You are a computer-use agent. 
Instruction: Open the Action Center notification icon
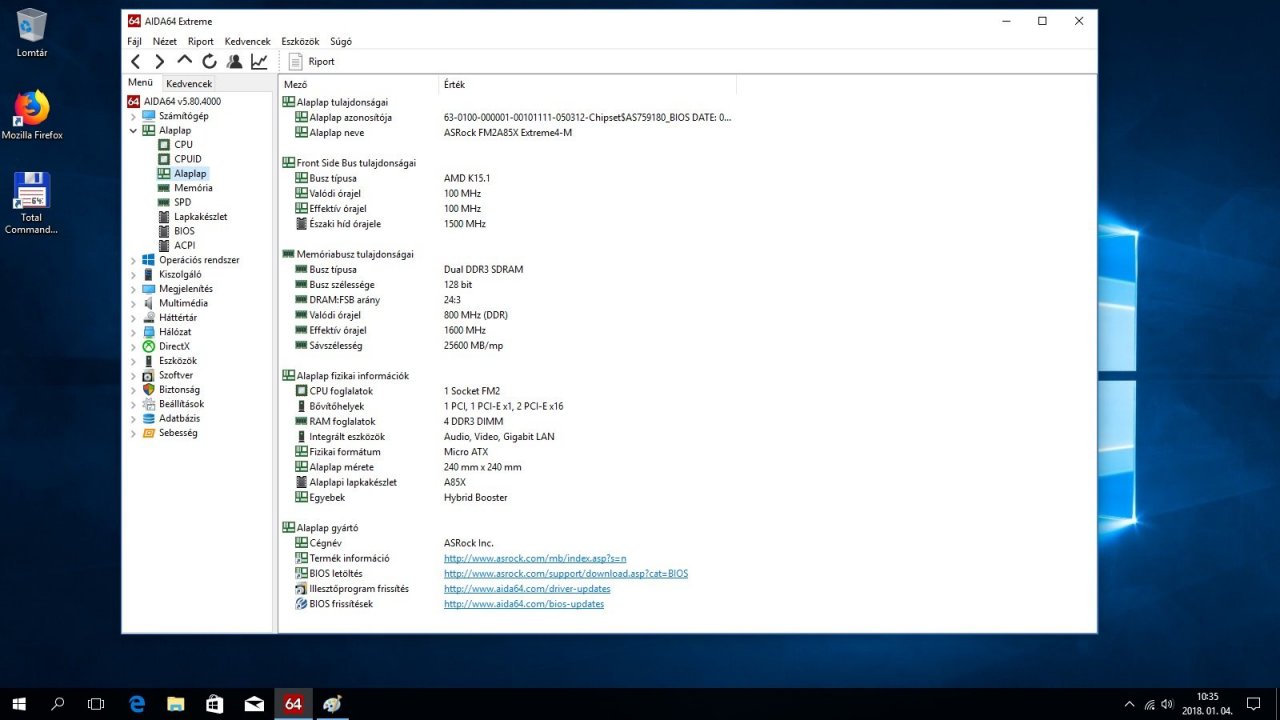[x=1254, y=704]
